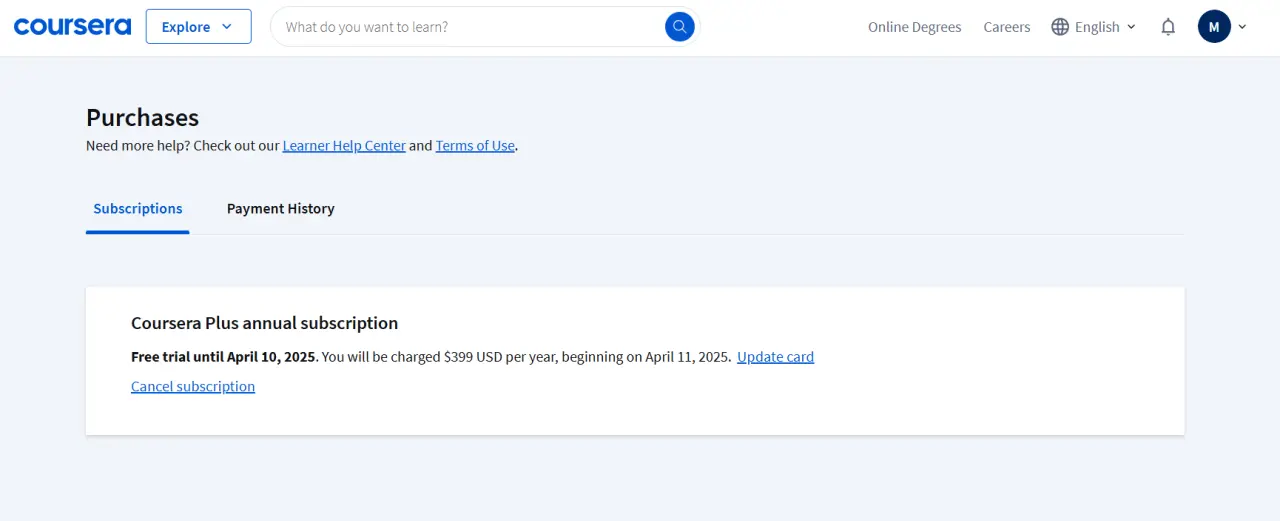This screenshot has height=521, width=1280.
Task: Open the notifications bell
Action: (1168, 27)
